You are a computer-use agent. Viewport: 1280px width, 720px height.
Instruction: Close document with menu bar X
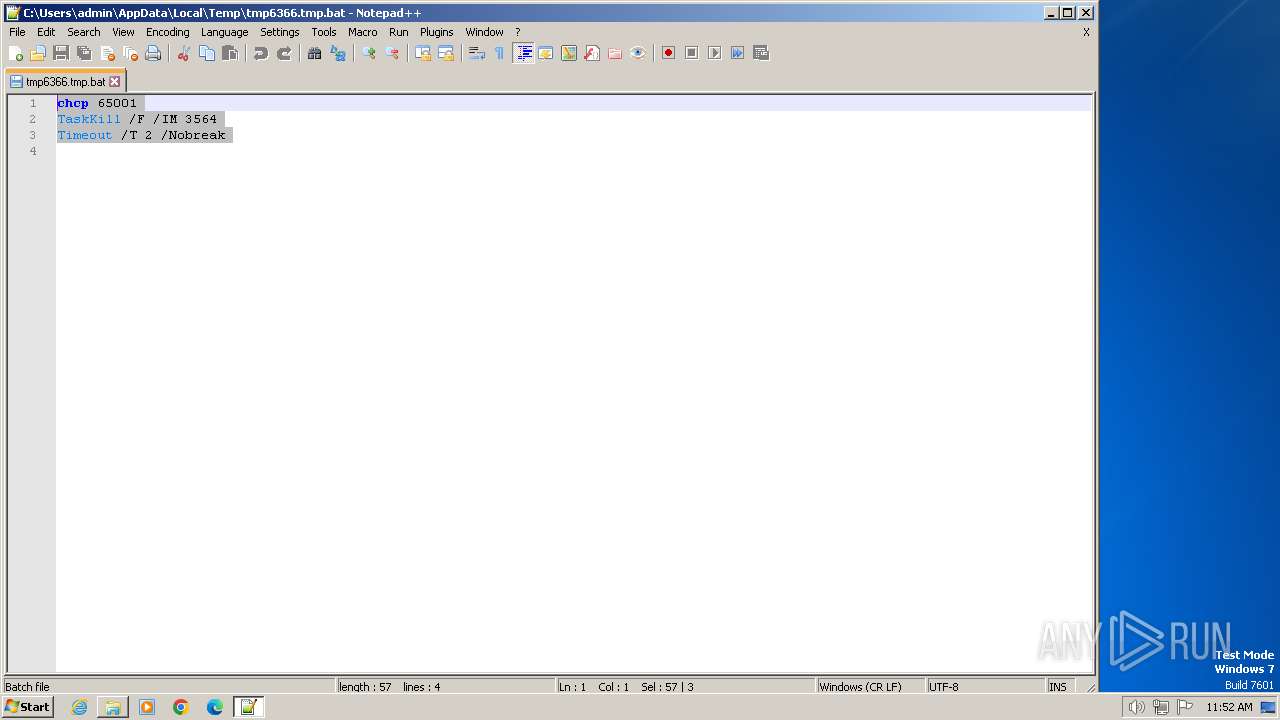(1086, 32)
